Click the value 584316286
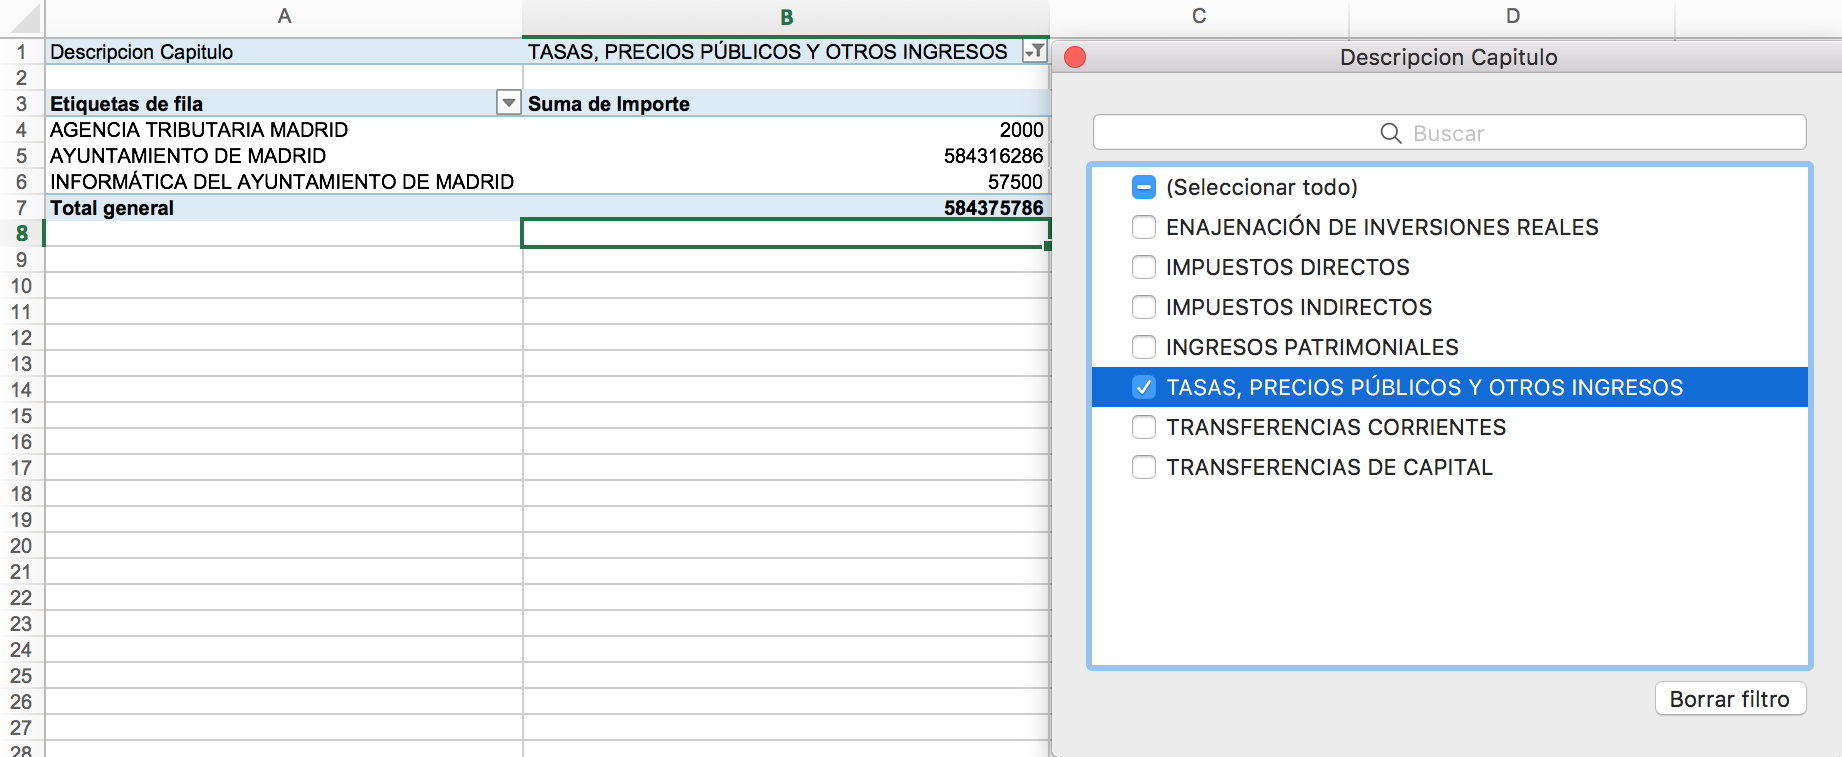This screenshot has height=757, width=1842. (993, 156)
